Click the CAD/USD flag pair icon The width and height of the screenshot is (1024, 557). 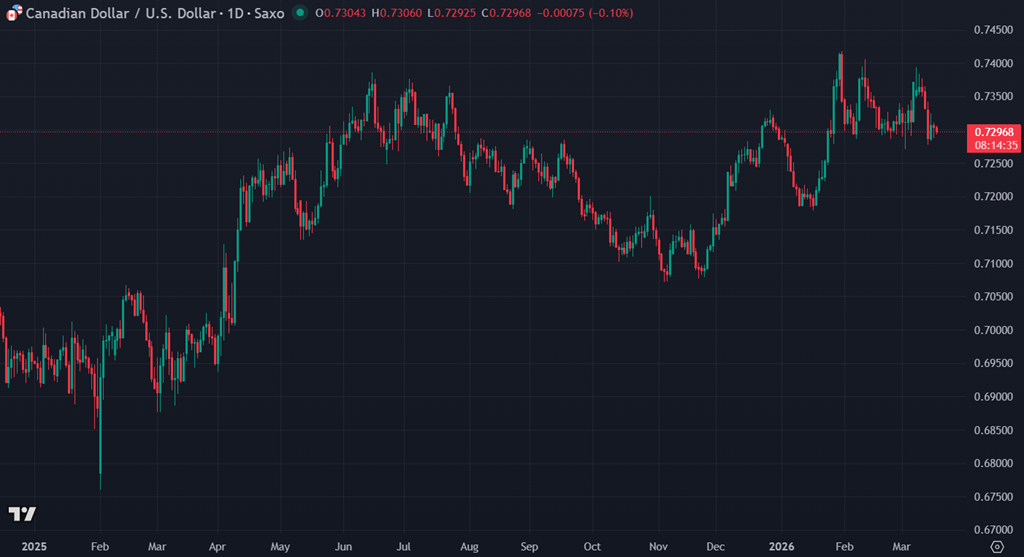pos(13,13)
